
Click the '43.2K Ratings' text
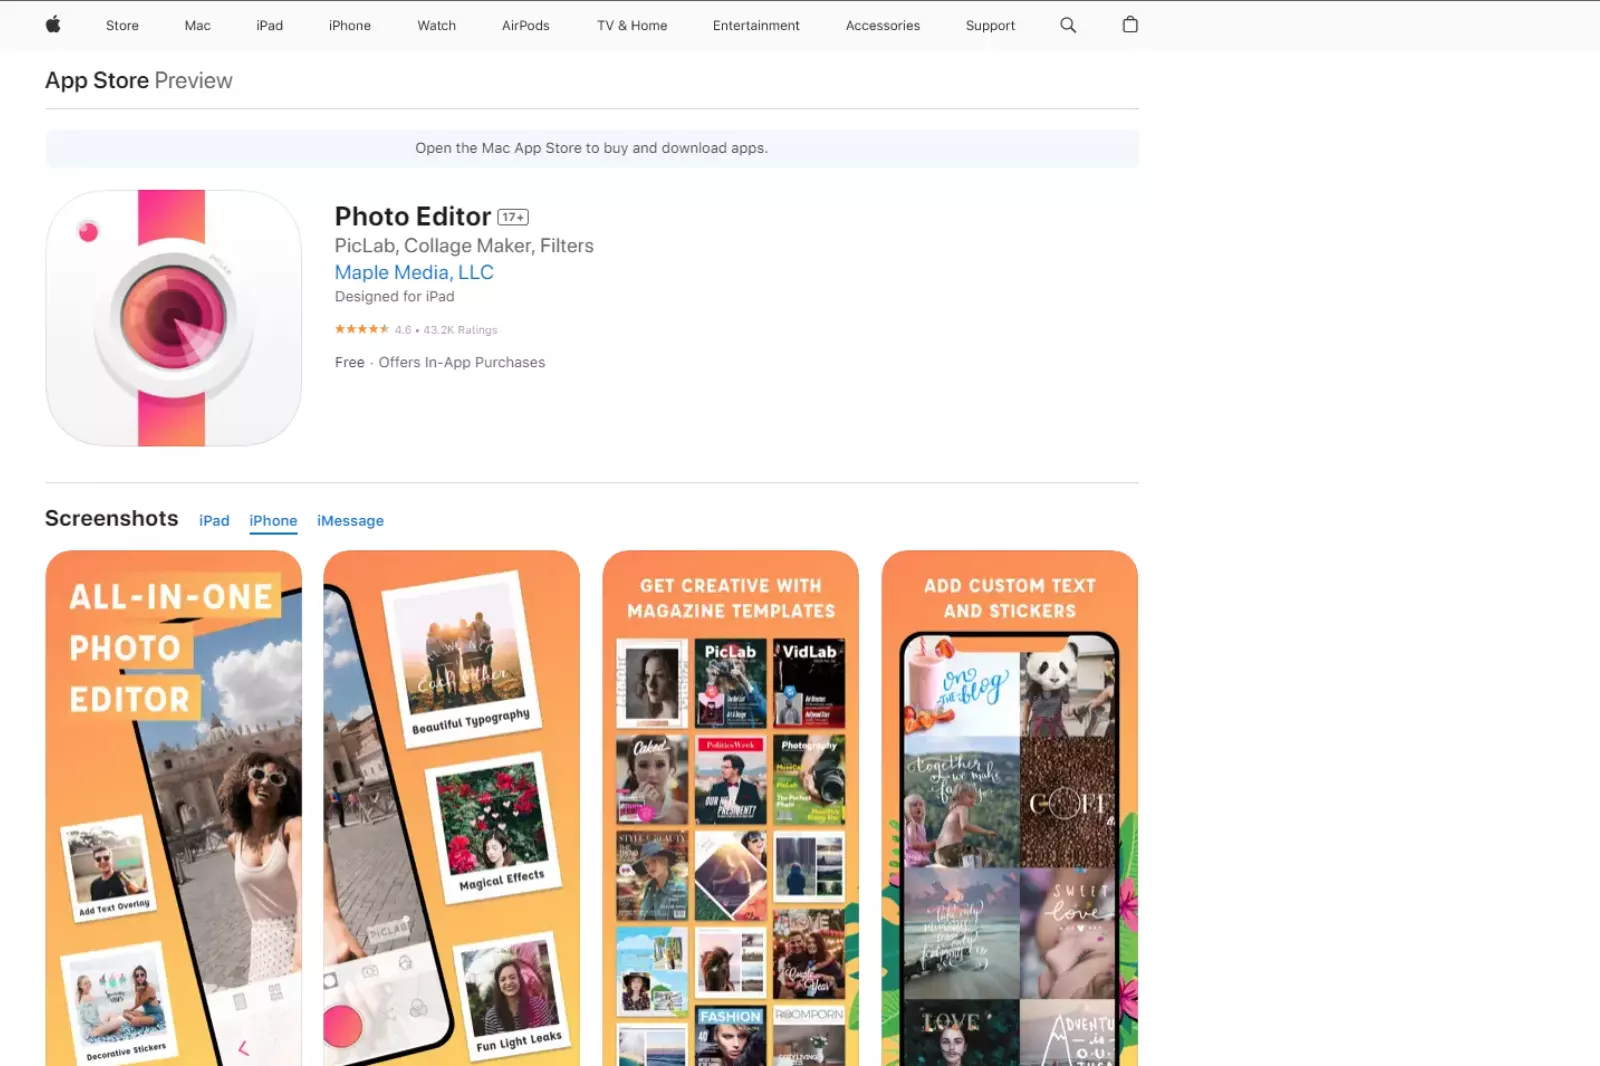click(460, 330)
